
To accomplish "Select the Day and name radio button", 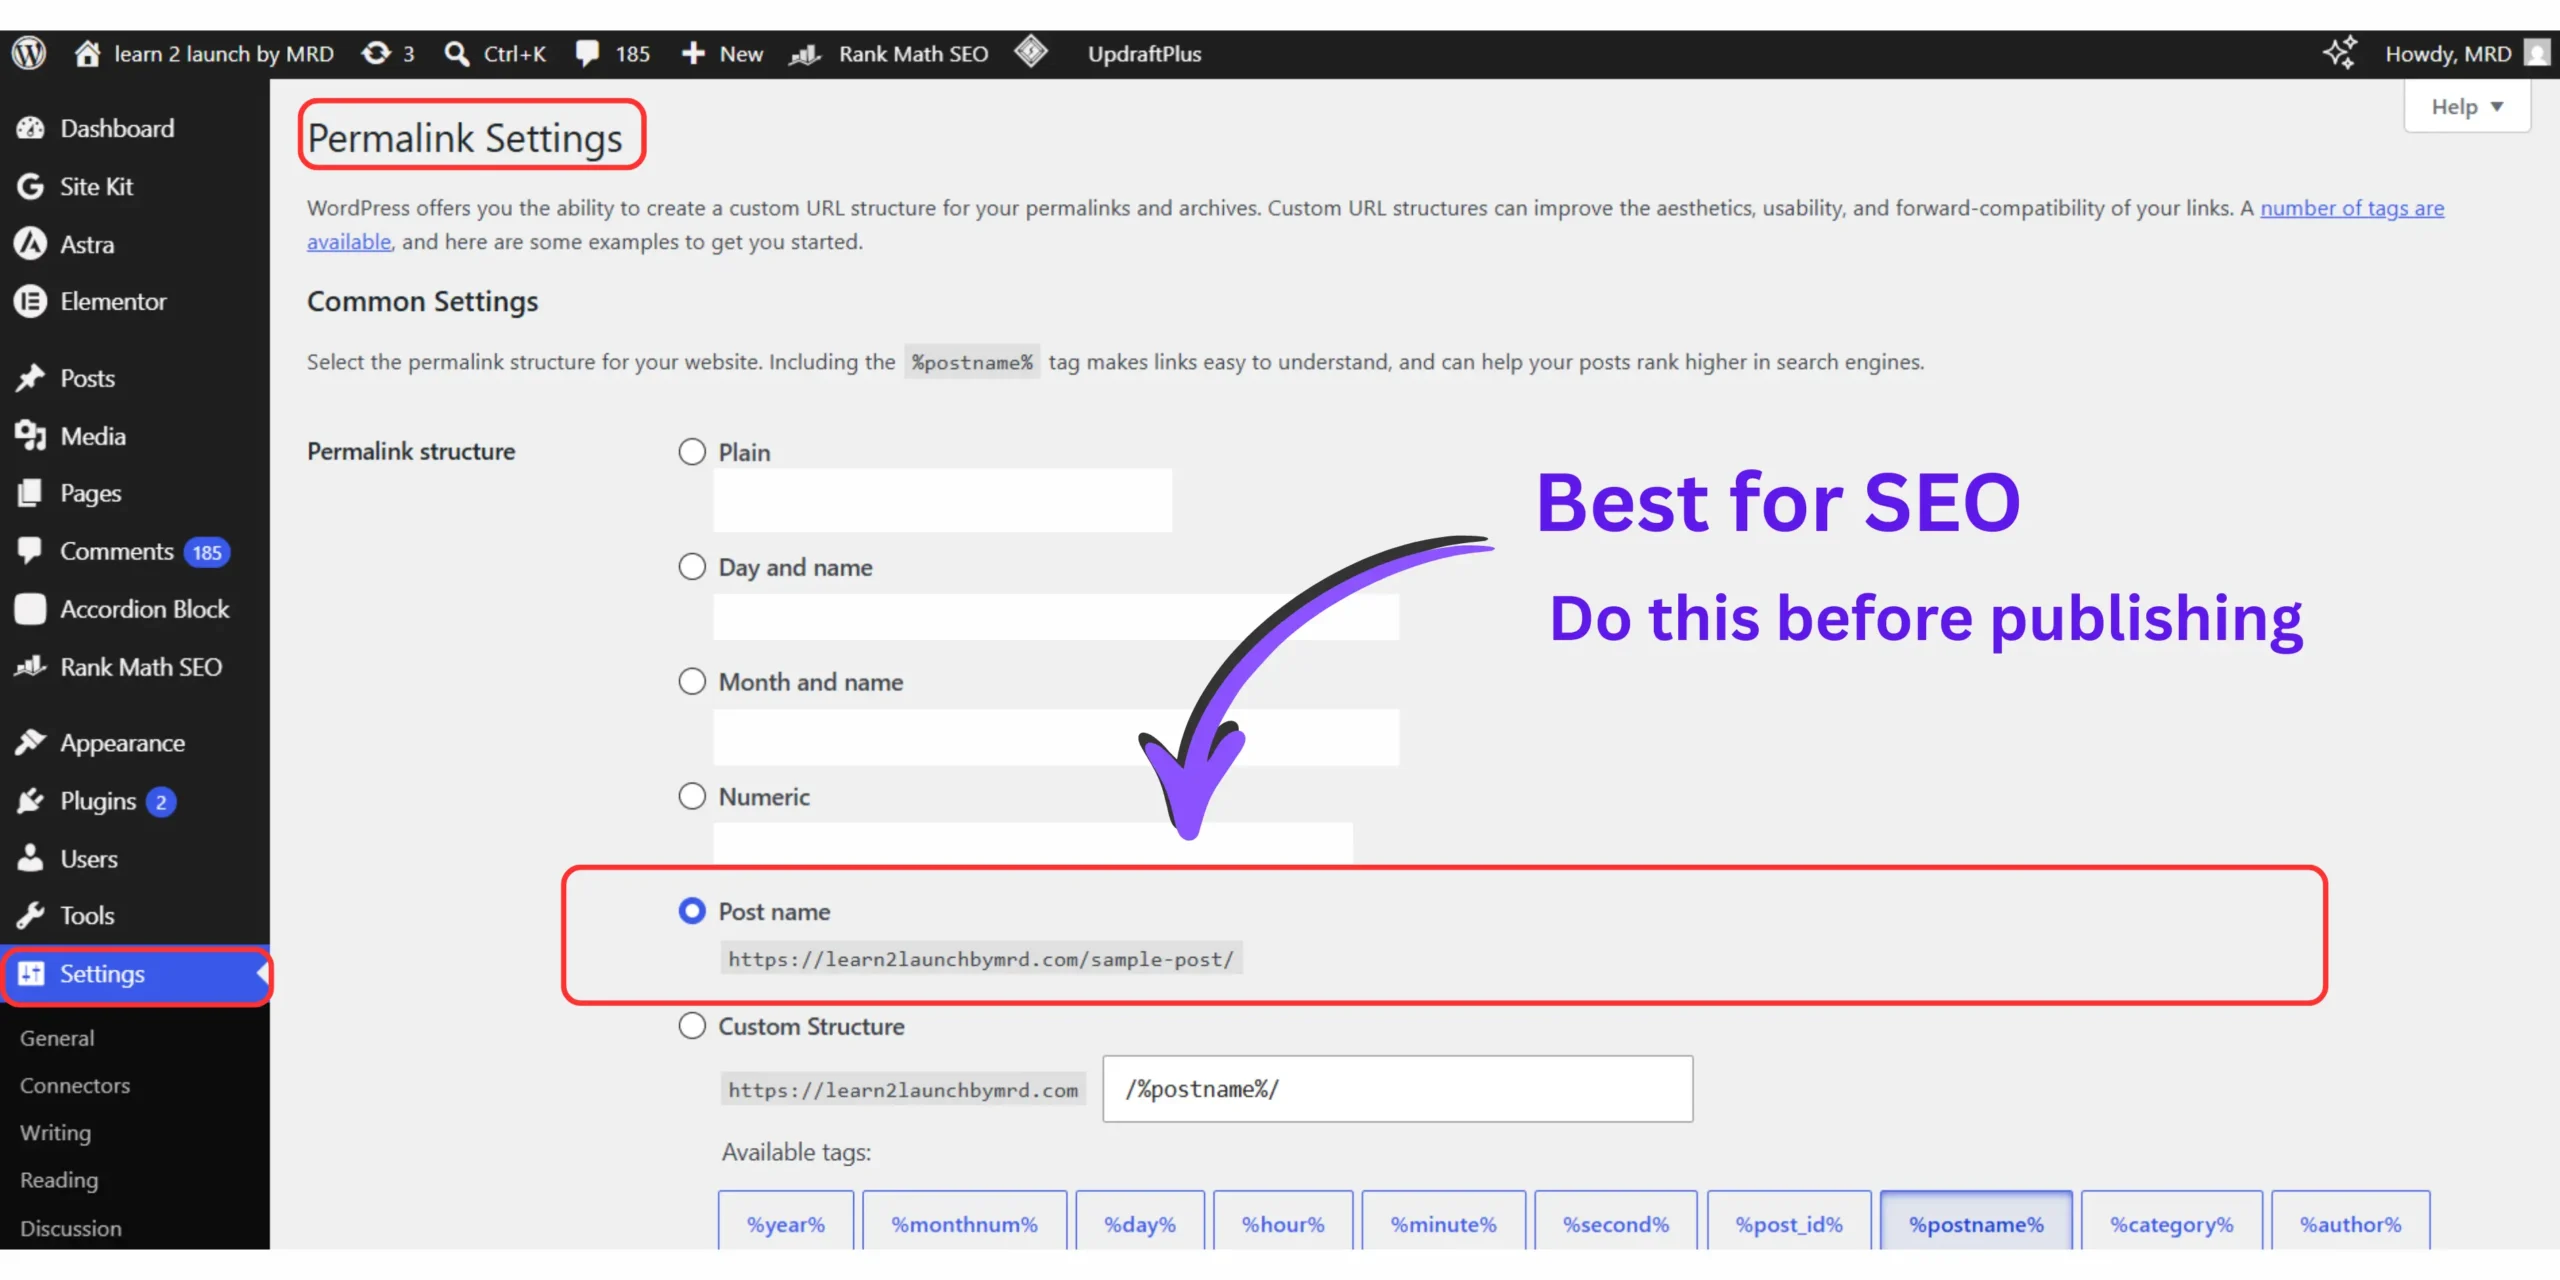I will pos(692,567).
